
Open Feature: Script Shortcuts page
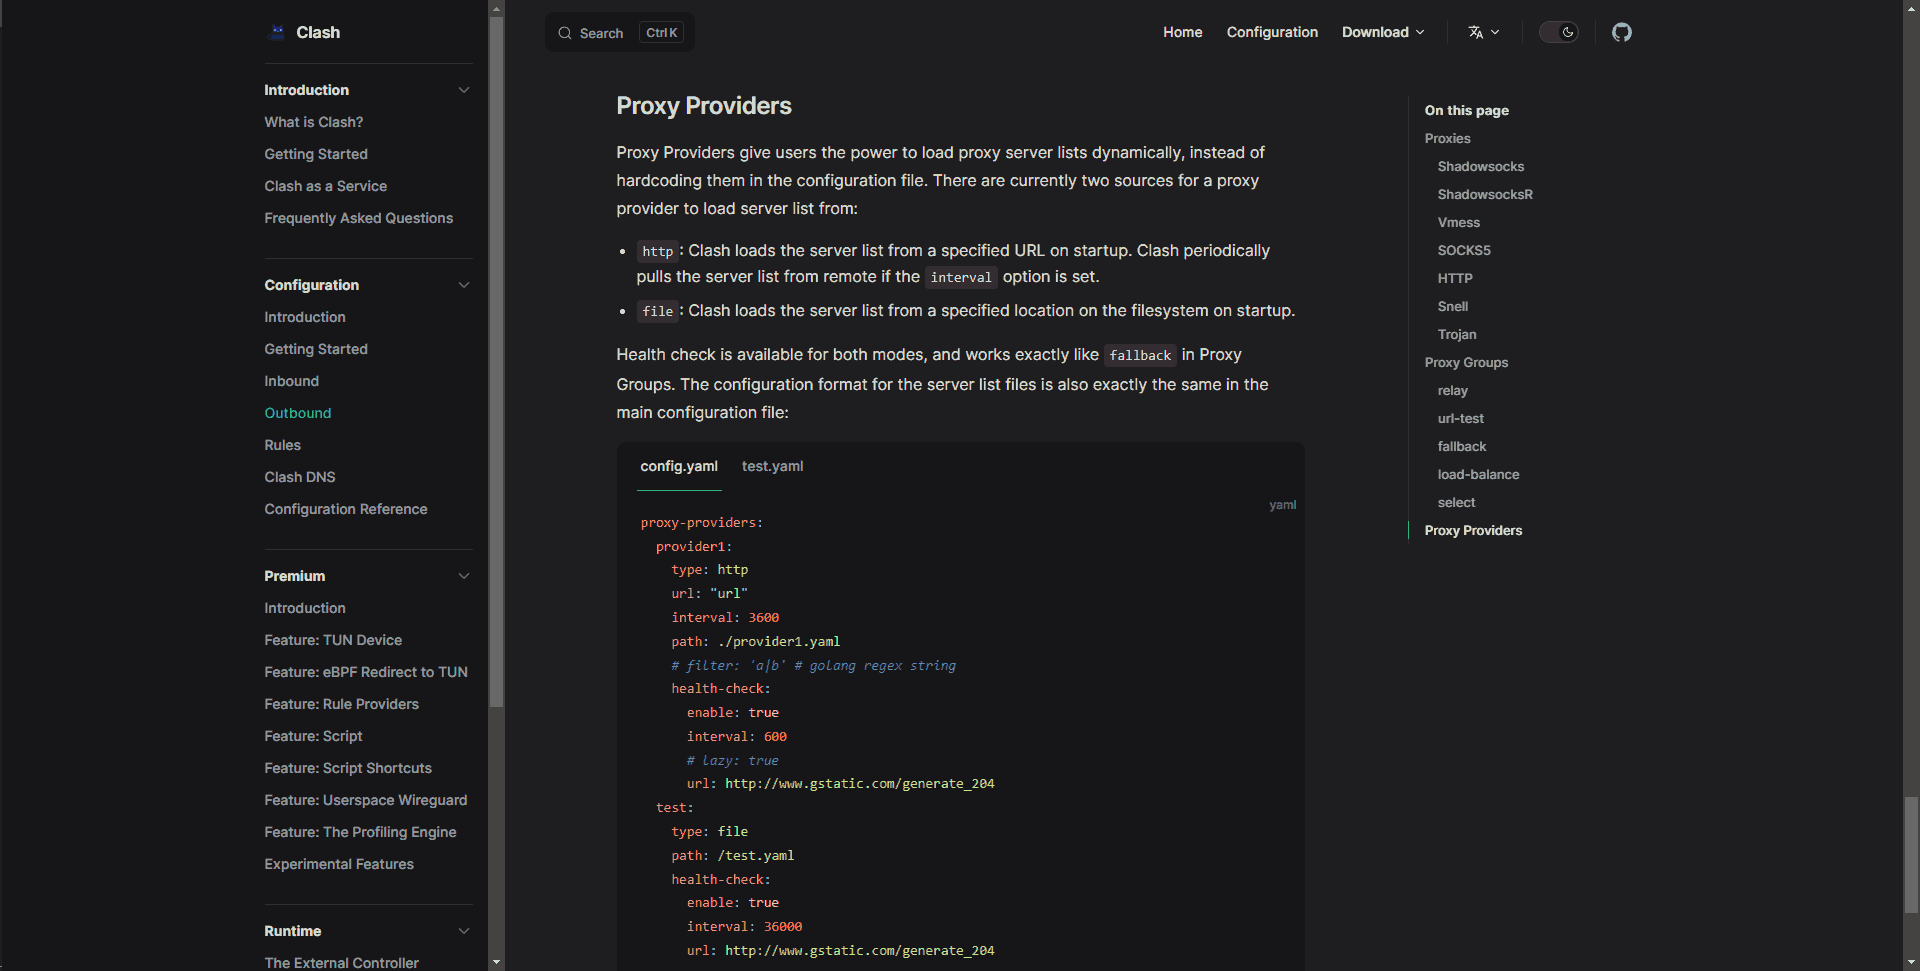pos(348,768)
